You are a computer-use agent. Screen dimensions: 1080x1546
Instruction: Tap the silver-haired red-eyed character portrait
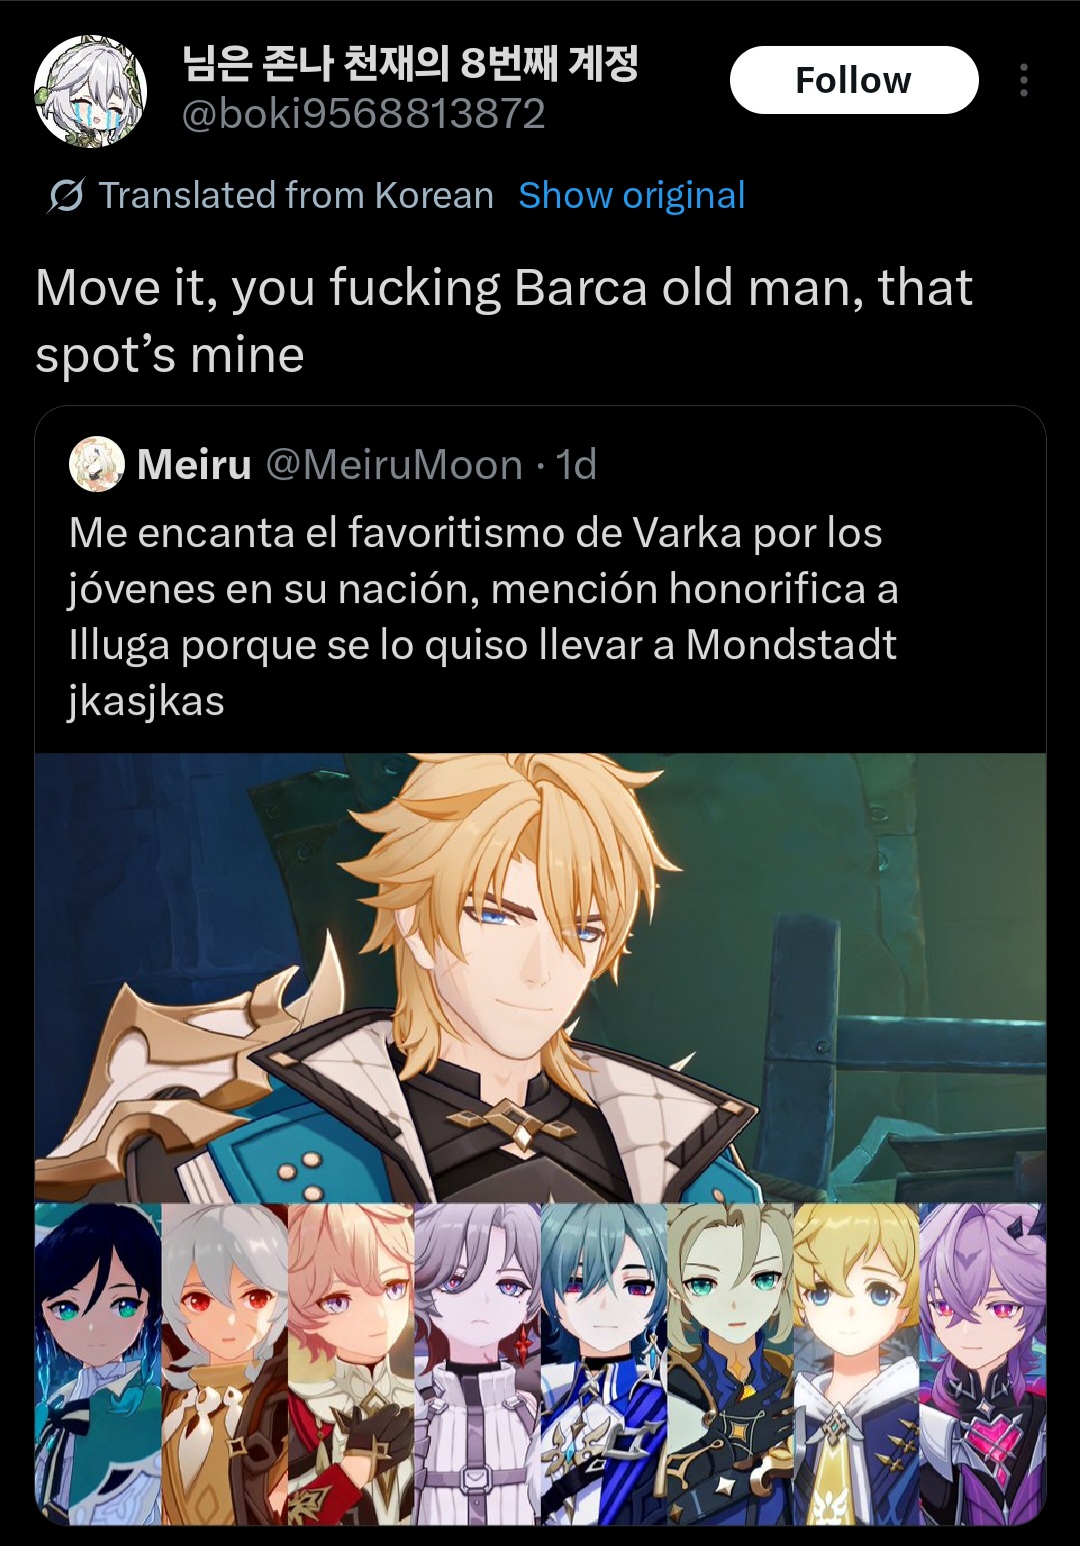(225, 1364)
